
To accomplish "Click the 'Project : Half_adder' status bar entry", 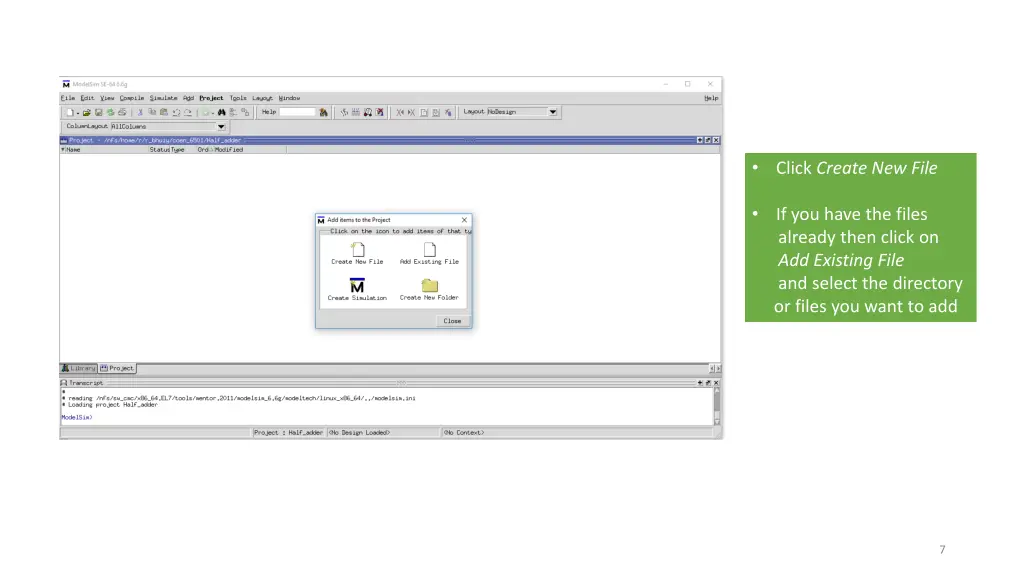I will 288,432.
